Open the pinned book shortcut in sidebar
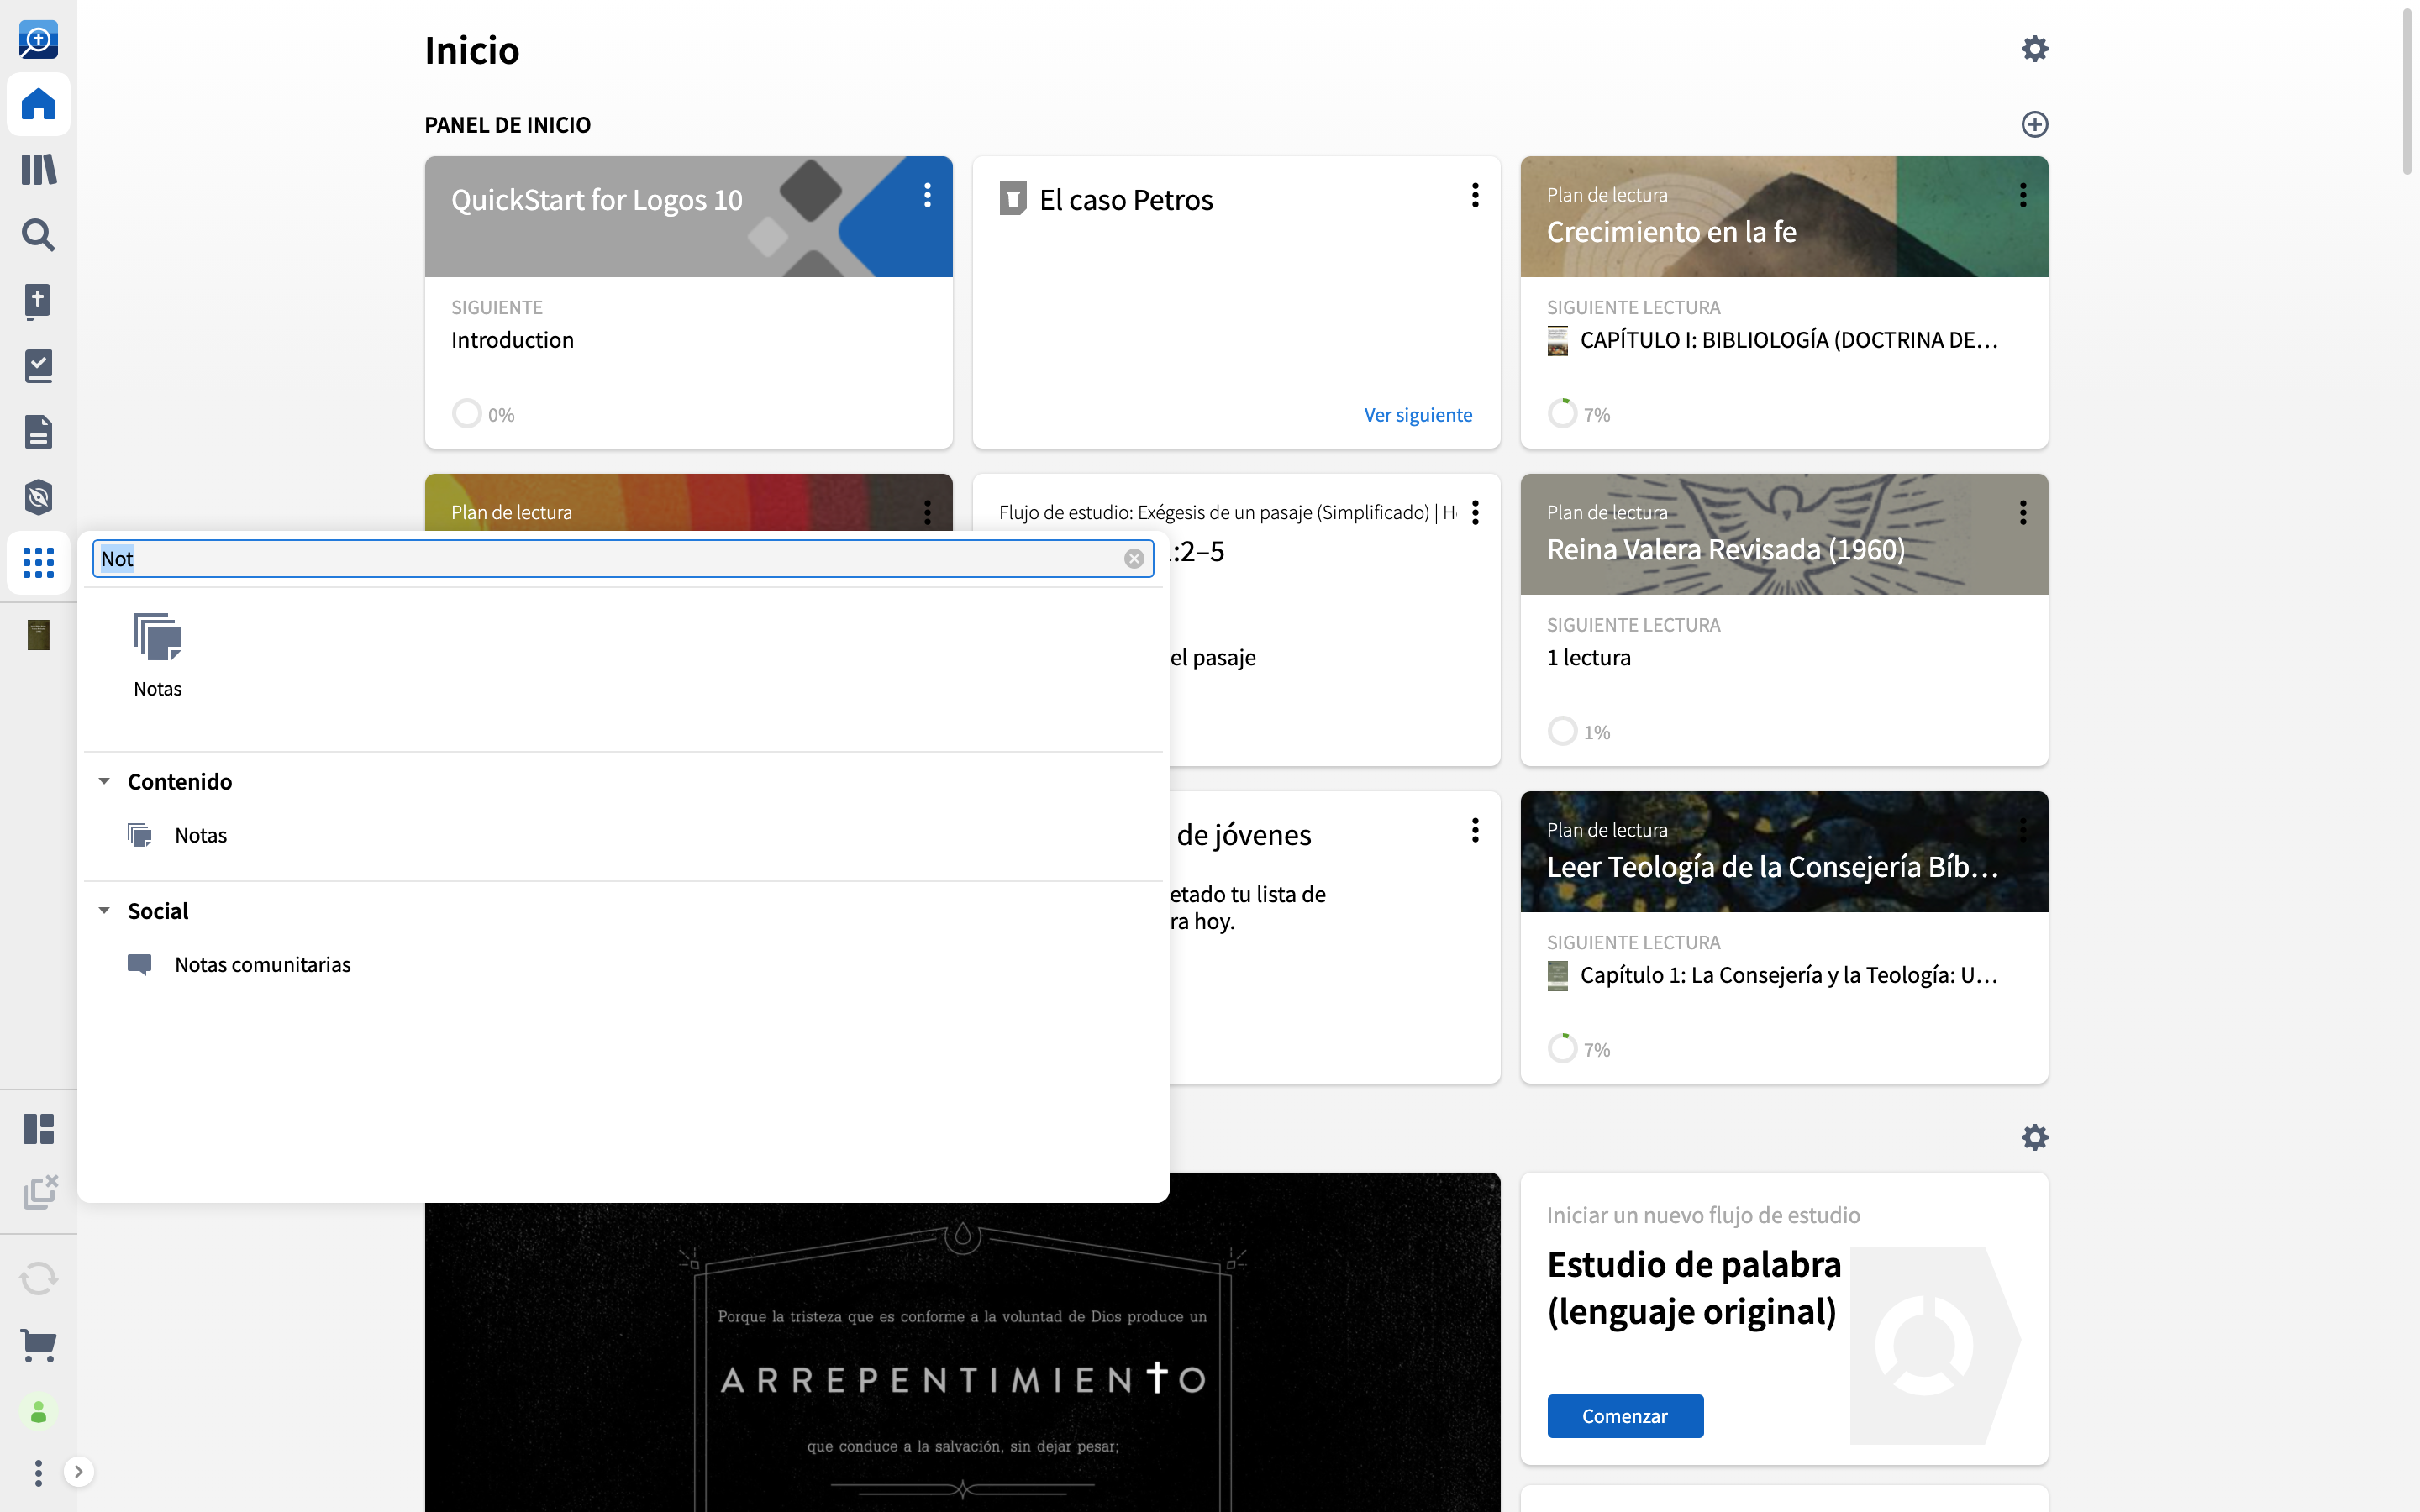The image size is (2420, 1512). coord(38,635)
